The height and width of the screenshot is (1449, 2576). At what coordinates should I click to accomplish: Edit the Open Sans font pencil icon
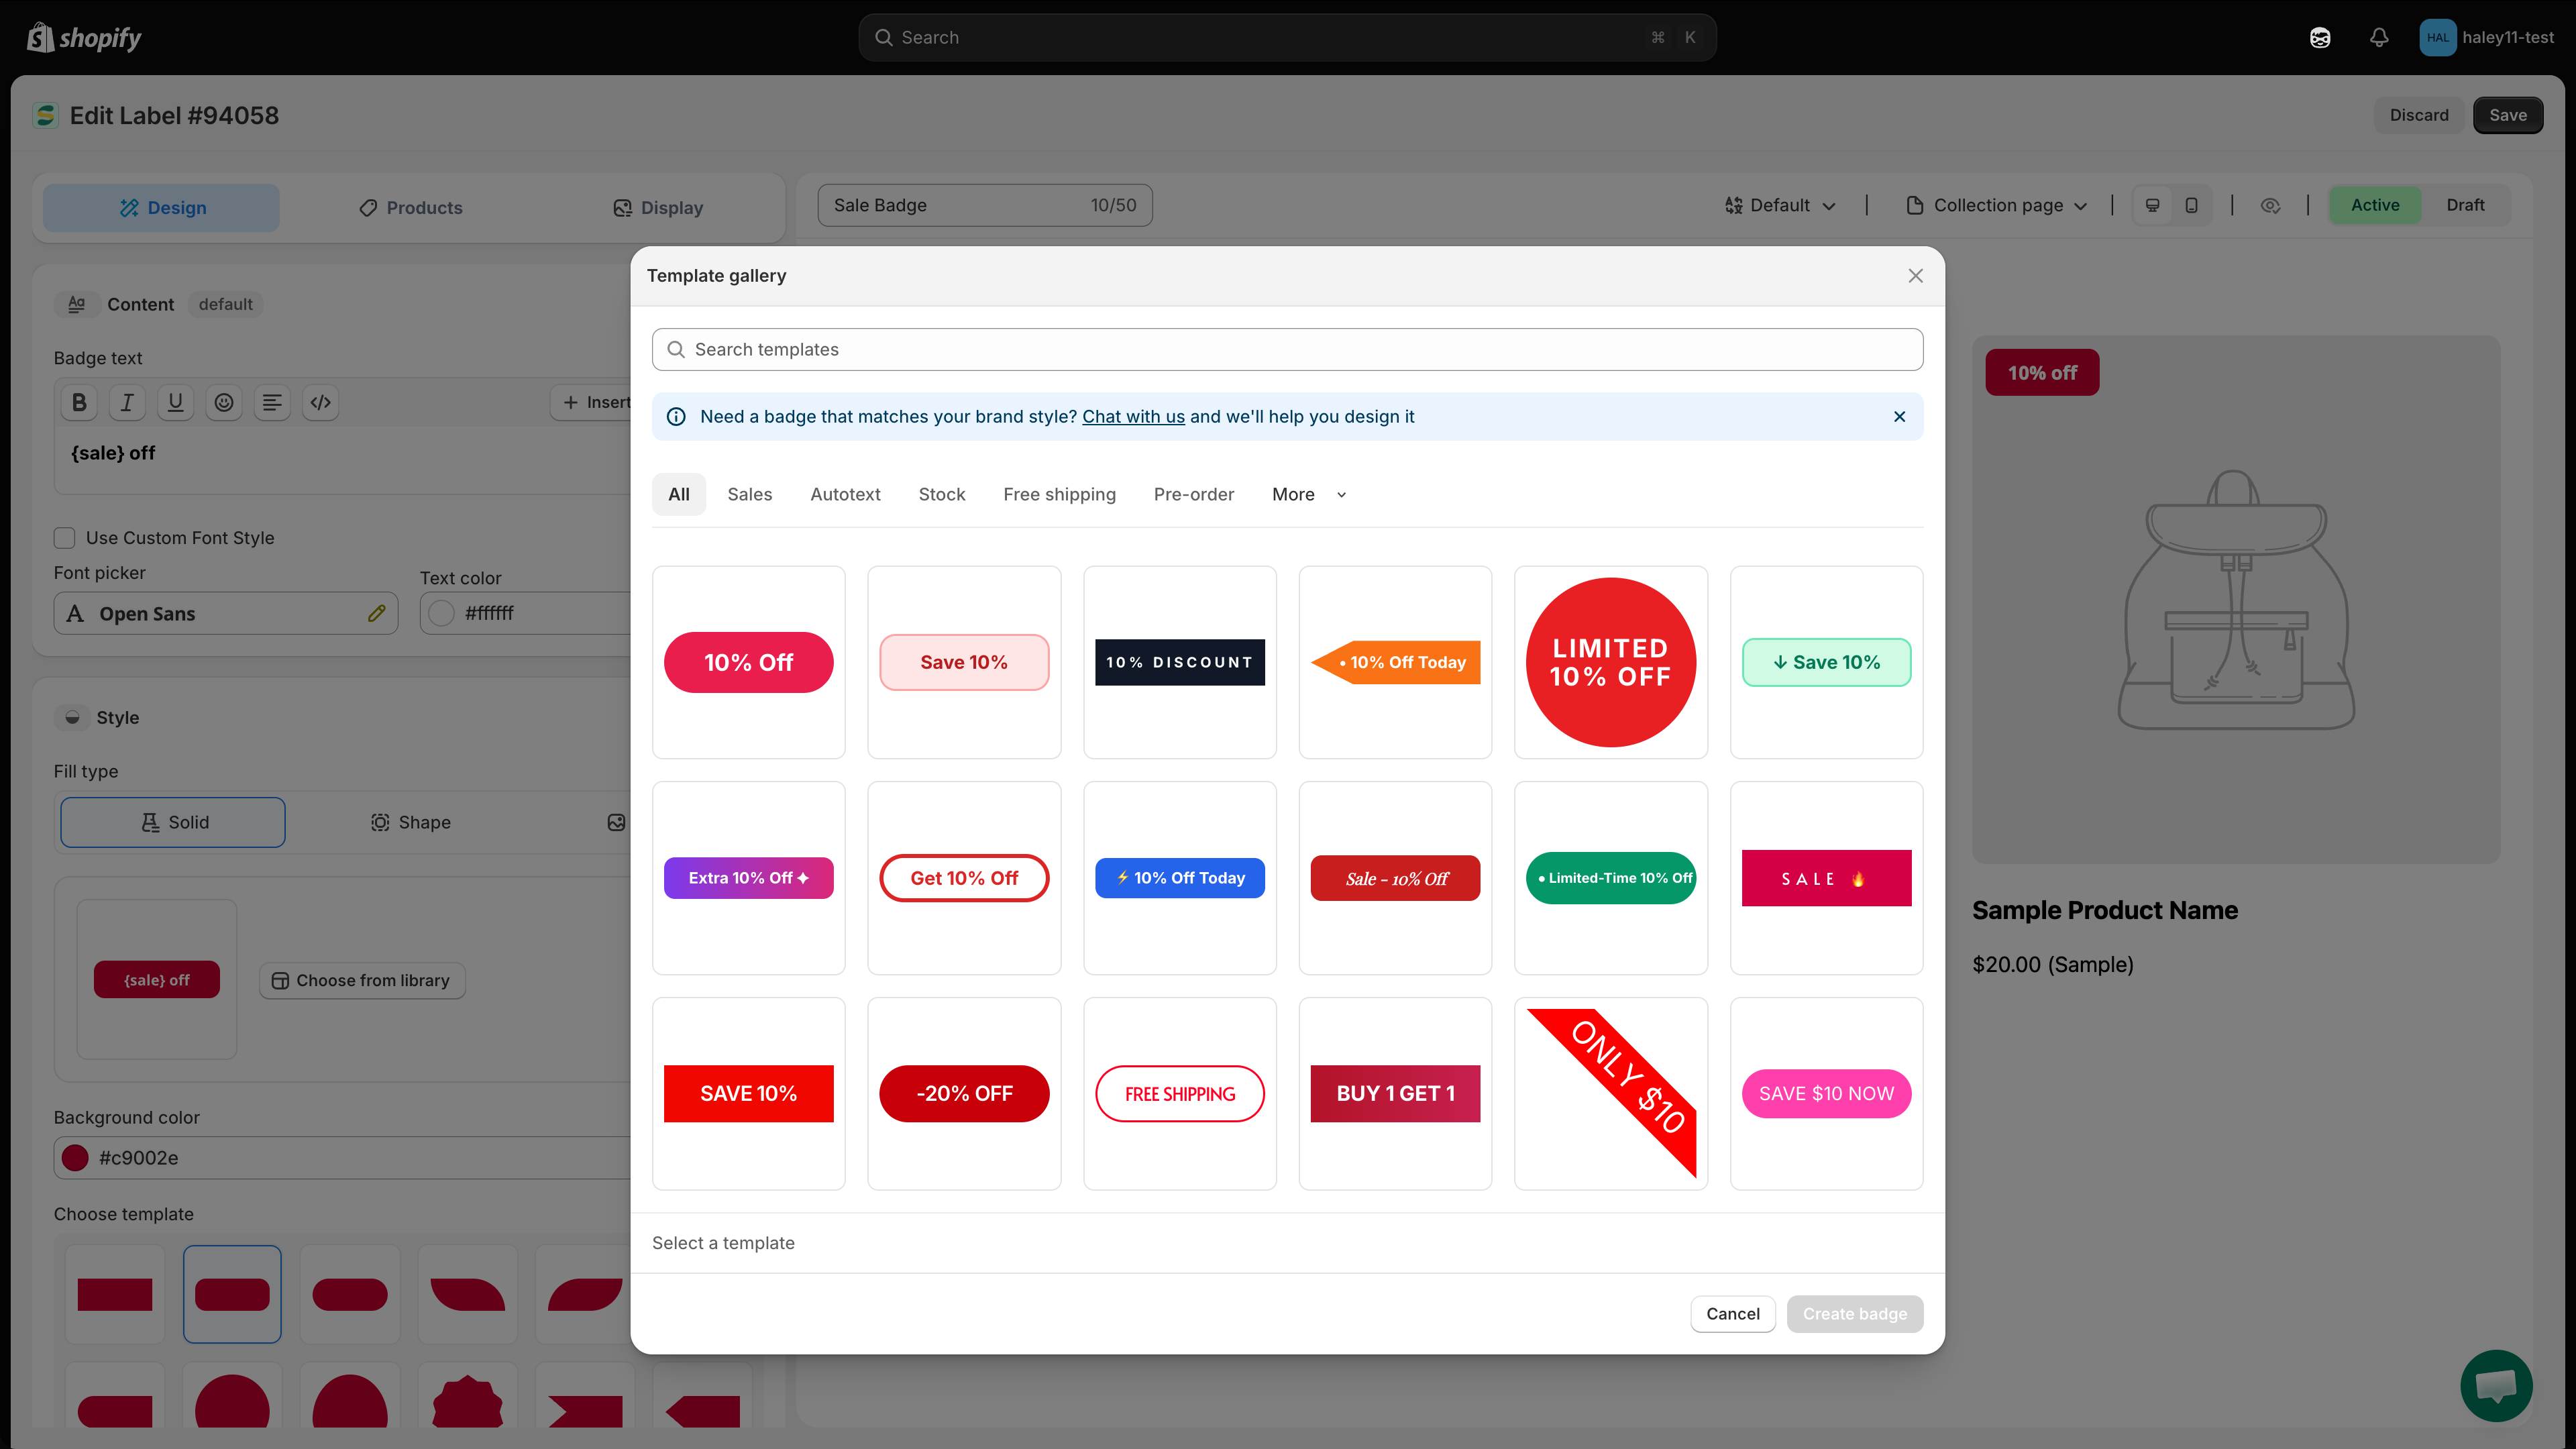[x=376, y=613]
